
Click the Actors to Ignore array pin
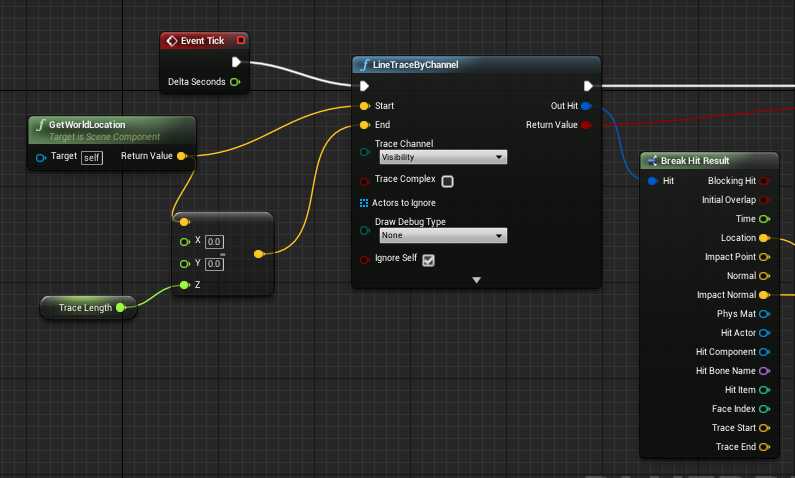point(364,203)
